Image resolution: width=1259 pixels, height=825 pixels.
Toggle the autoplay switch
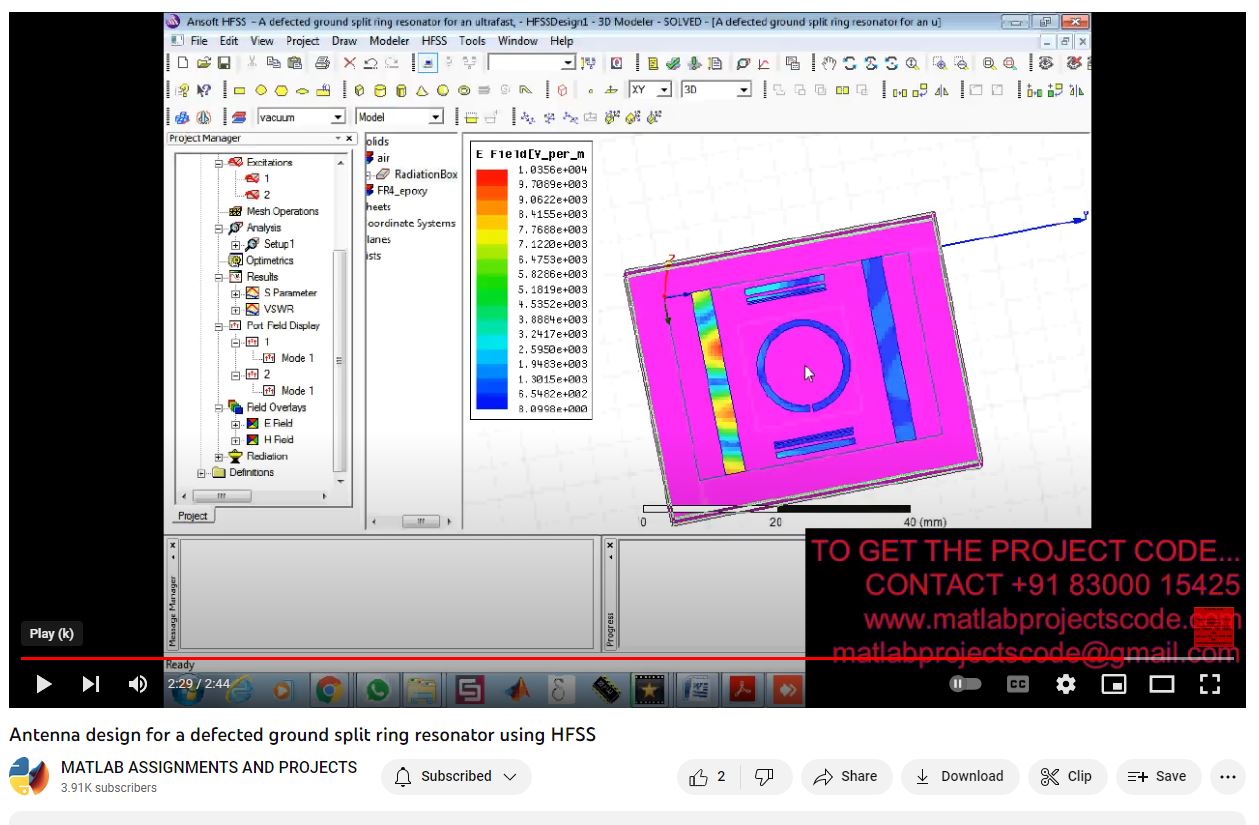coord(965,684)
